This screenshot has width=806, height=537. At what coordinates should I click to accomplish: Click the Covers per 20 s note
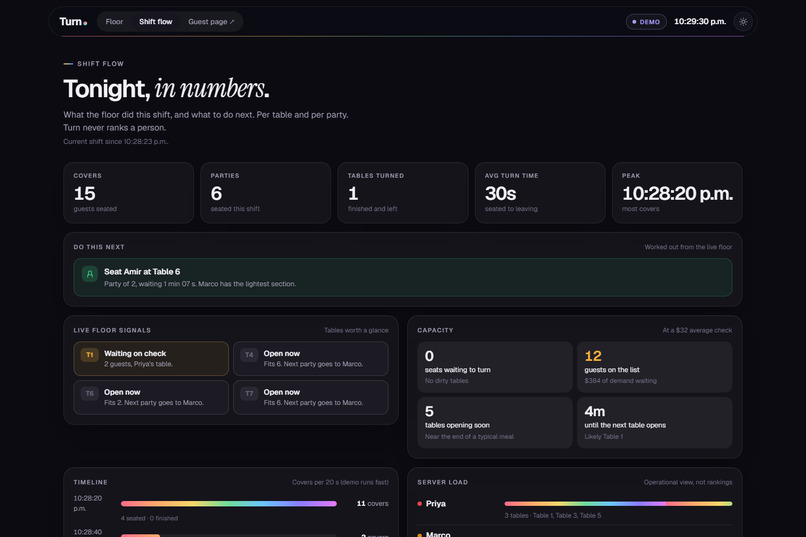pos(340,483)
